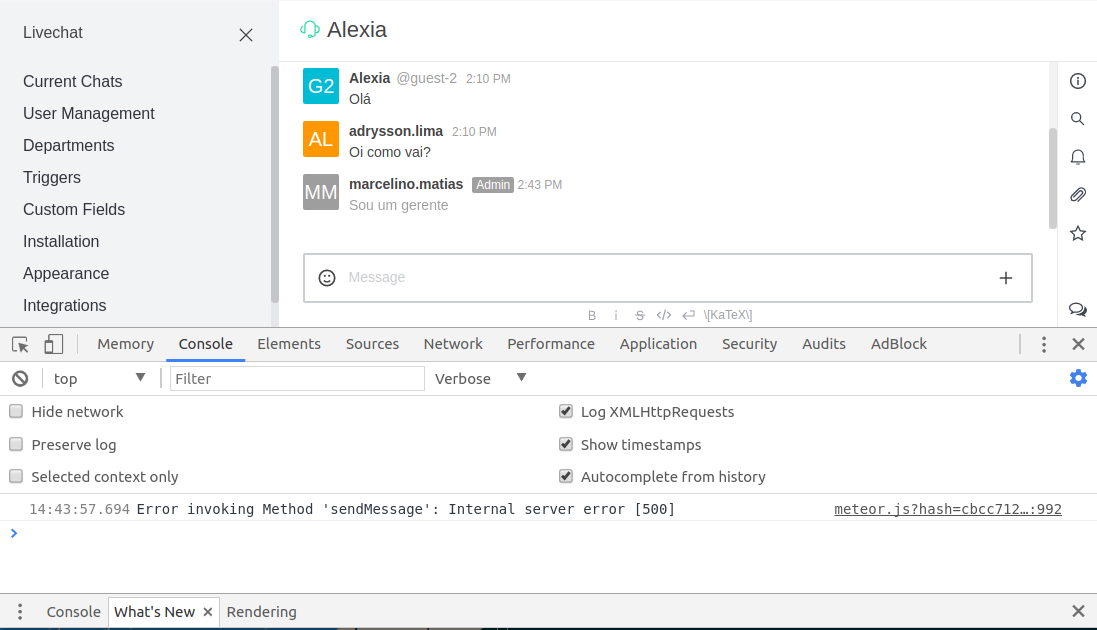Apply strikethrough formatting icon
Viewport: 1097px width, 630px height.
click(639, 315)
